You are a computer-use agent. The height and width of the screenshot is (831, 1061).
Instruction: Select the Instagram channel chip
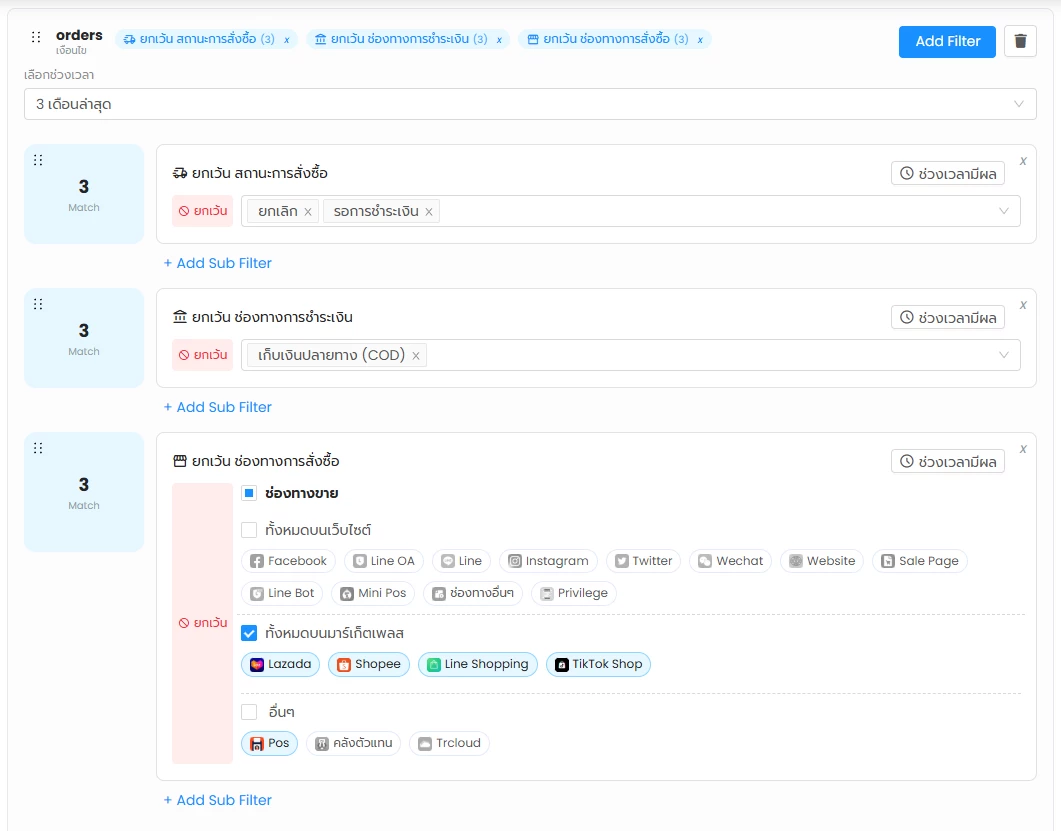point(548,561)
